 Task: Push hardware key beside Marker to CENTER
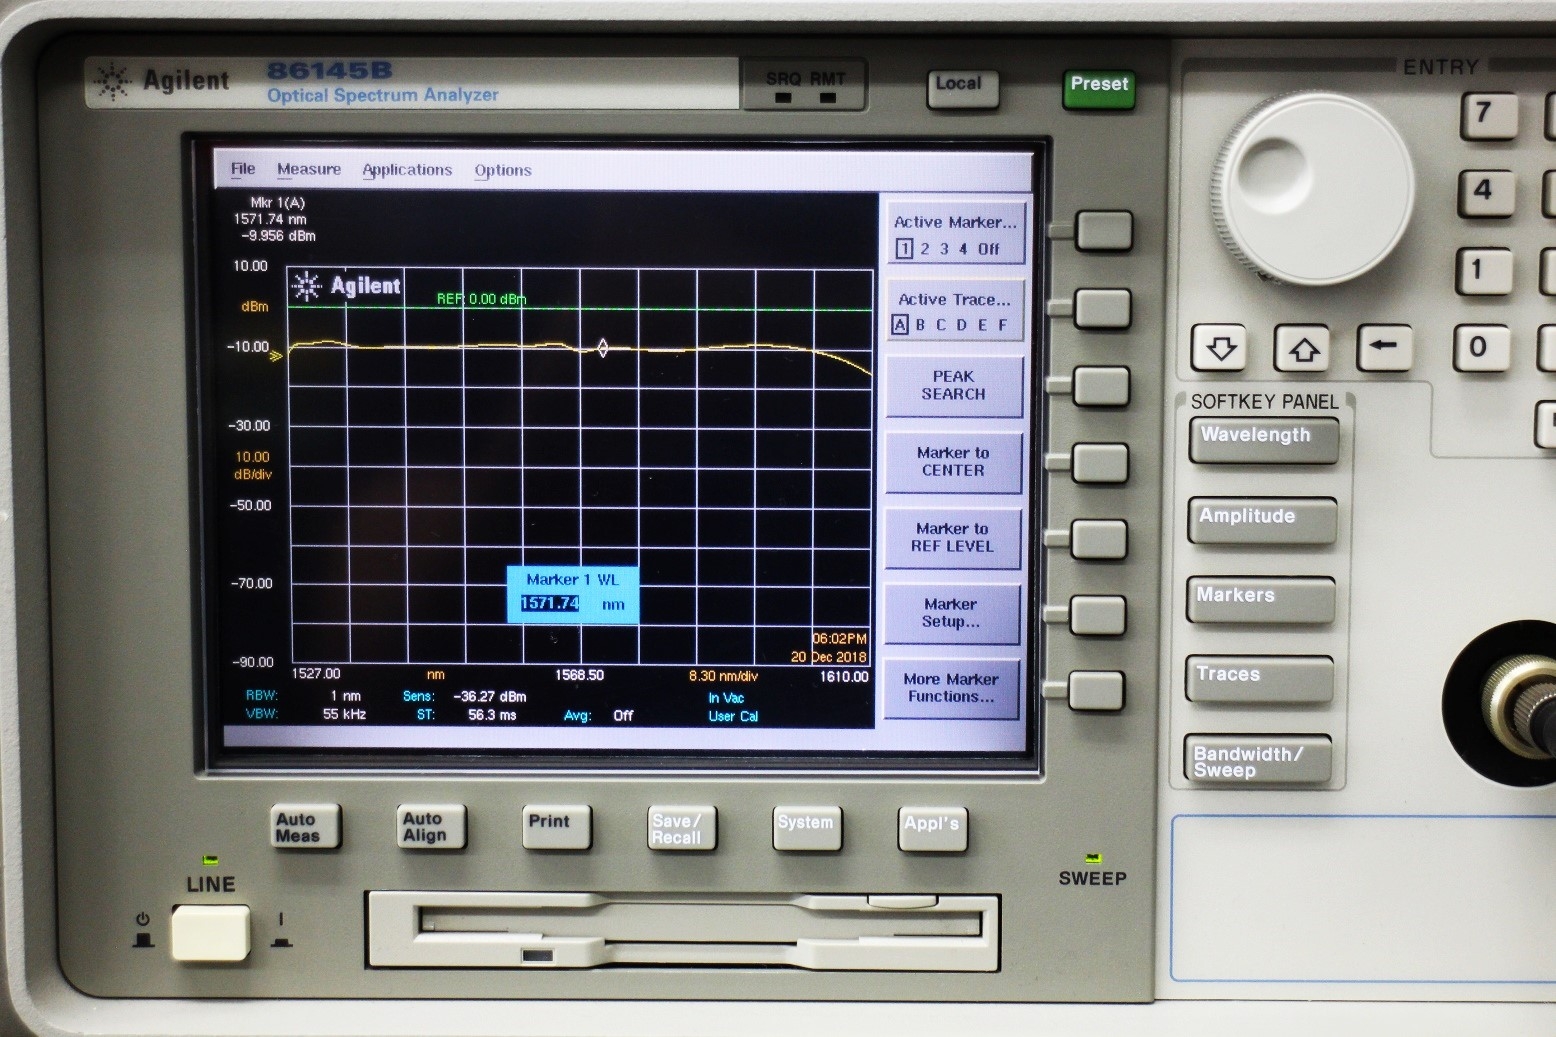1101,464
